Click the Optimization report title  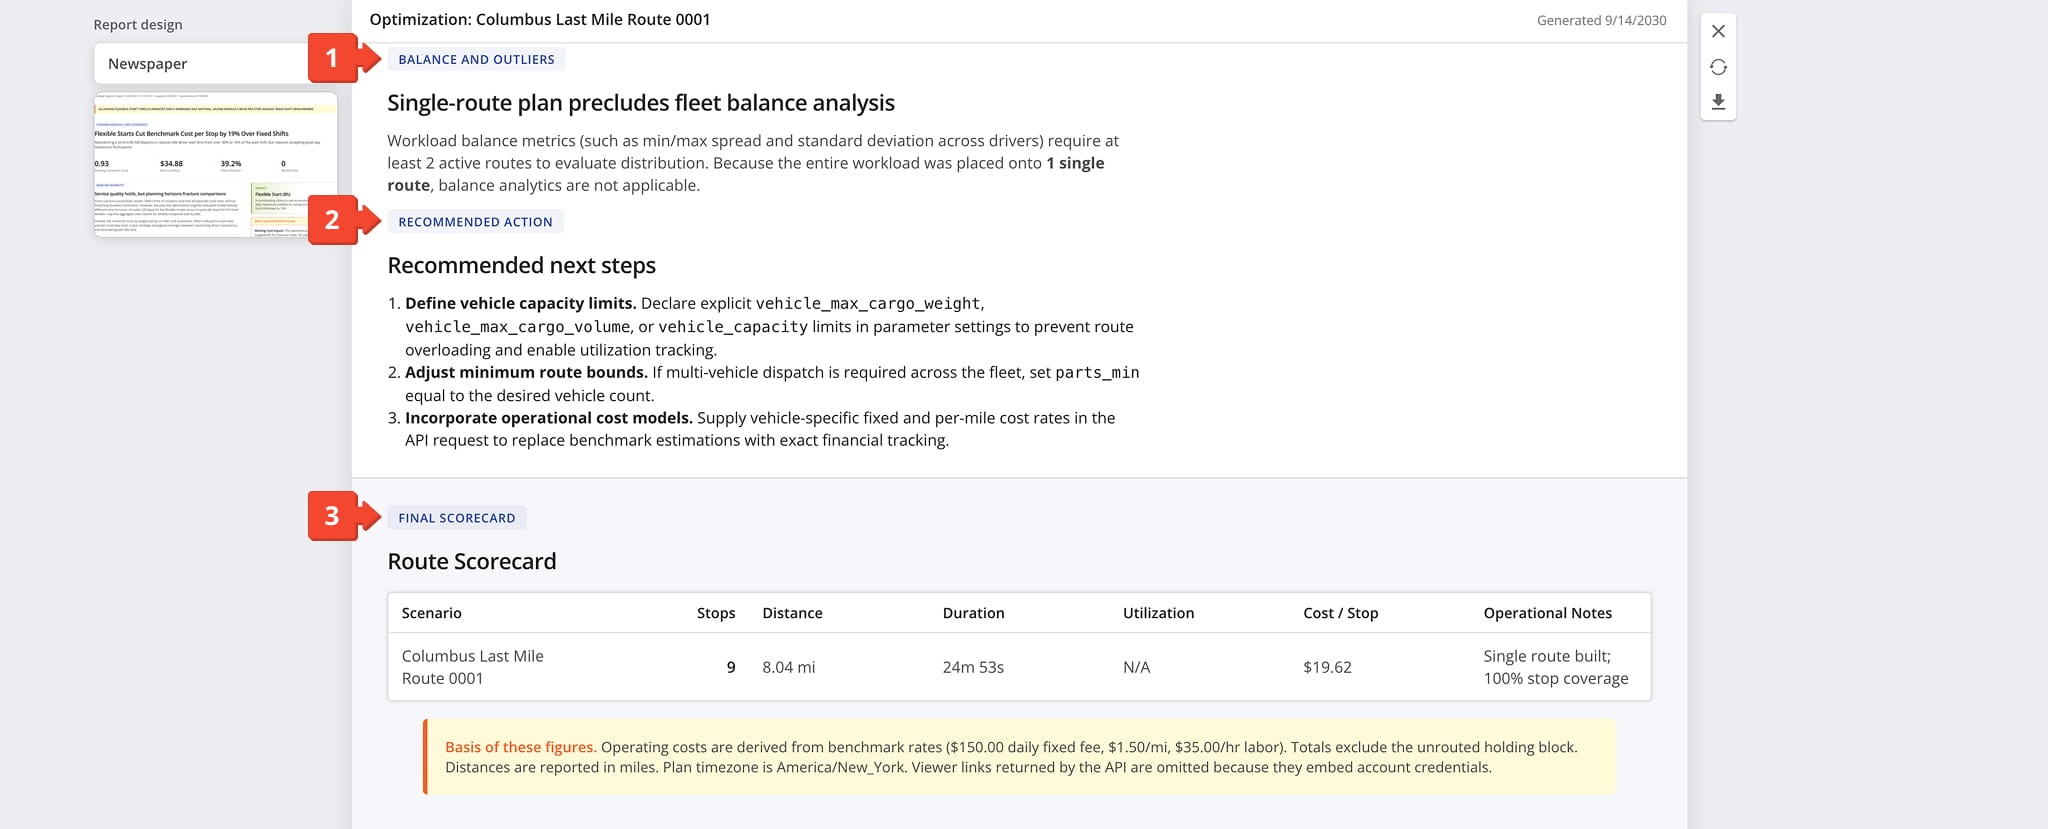(x=540, y=19)
